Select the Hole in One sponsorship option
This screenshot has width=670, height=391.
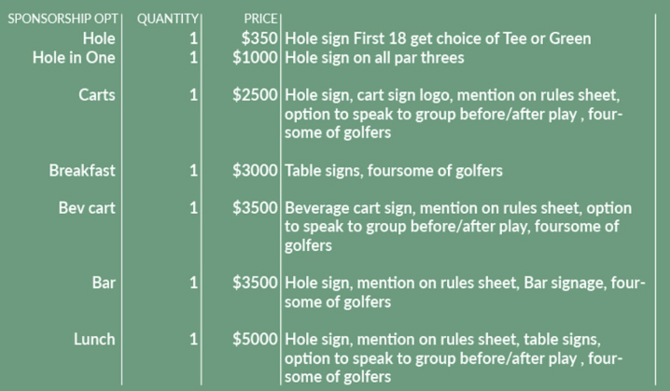[74, 58]
